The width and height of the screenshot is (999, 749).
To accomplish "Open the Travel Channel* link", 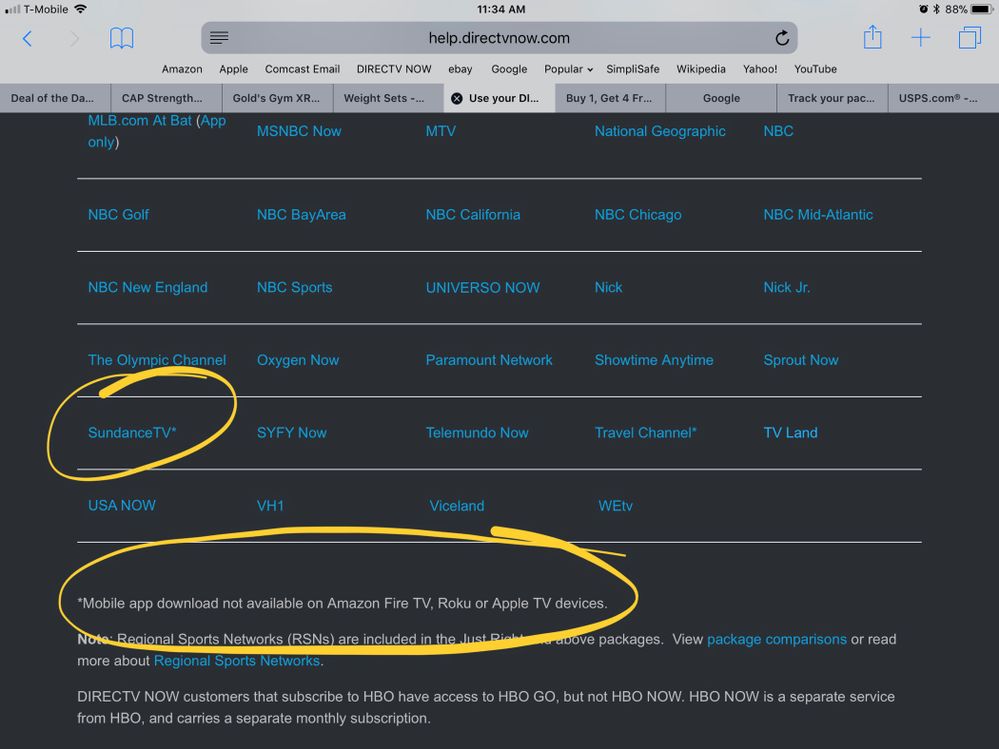I will pyautogui.click(x=645, y=432).
